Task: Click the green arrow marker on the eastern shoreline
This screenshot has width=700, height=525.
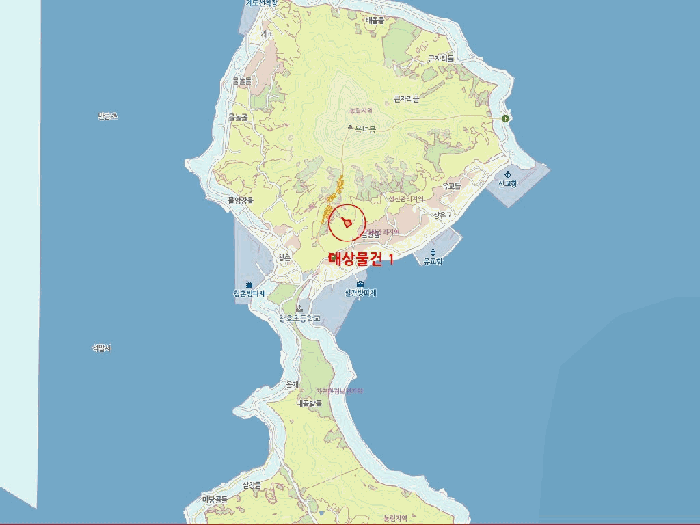Action: 506,119
